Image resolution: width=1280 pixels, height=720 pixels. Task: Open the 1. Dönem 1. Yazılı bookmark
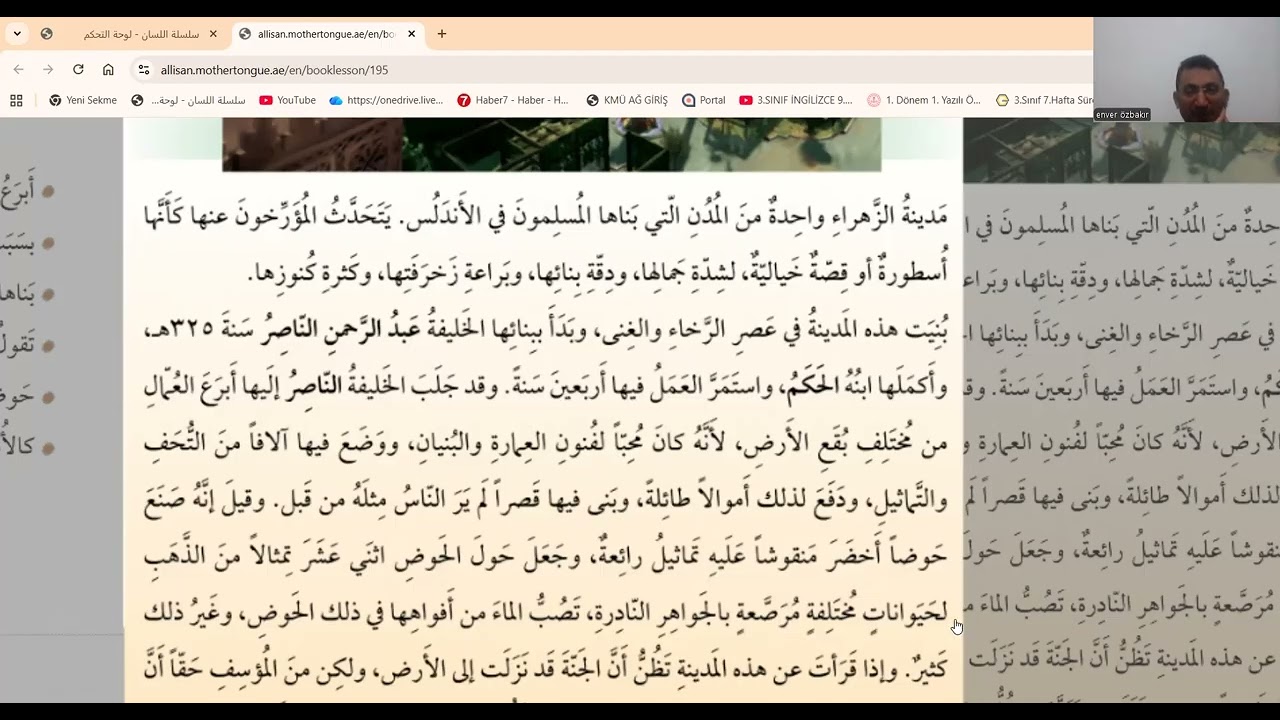coord(924,100)
